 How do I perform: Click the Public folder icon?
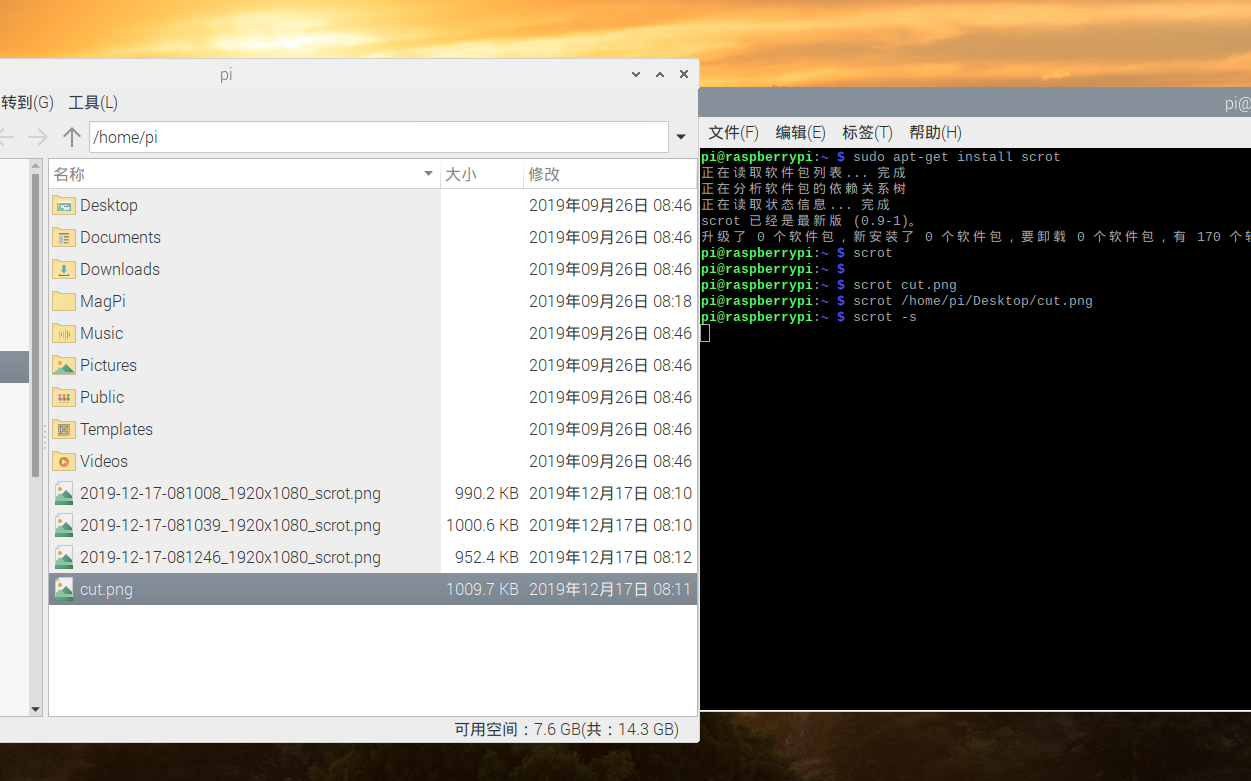coord(64,397)
